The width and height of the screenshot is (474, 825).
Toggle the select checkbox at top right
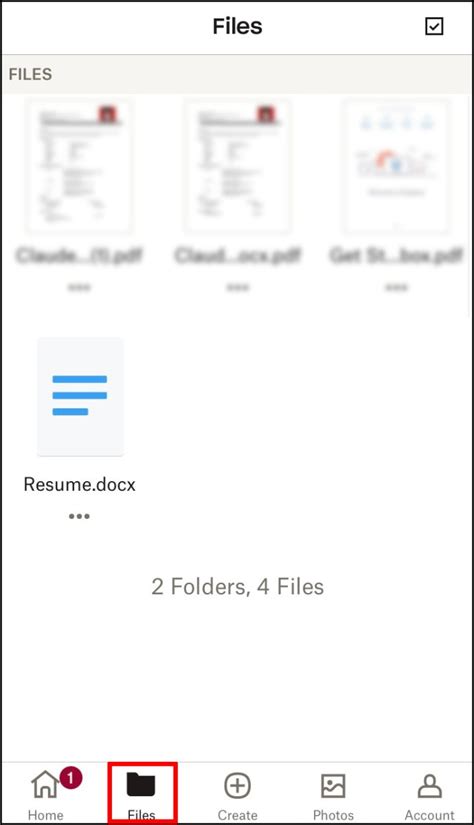434,26
